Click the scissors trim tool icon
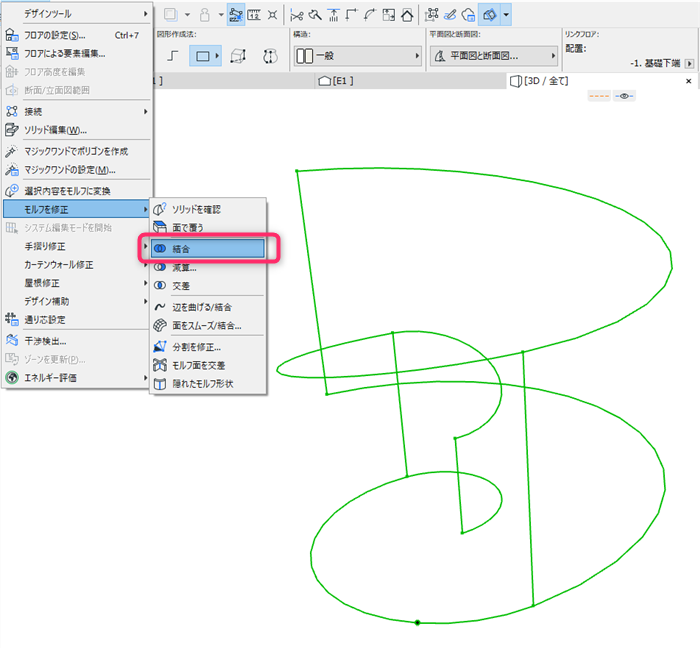The image size is (700, 648). click(296, 15)
